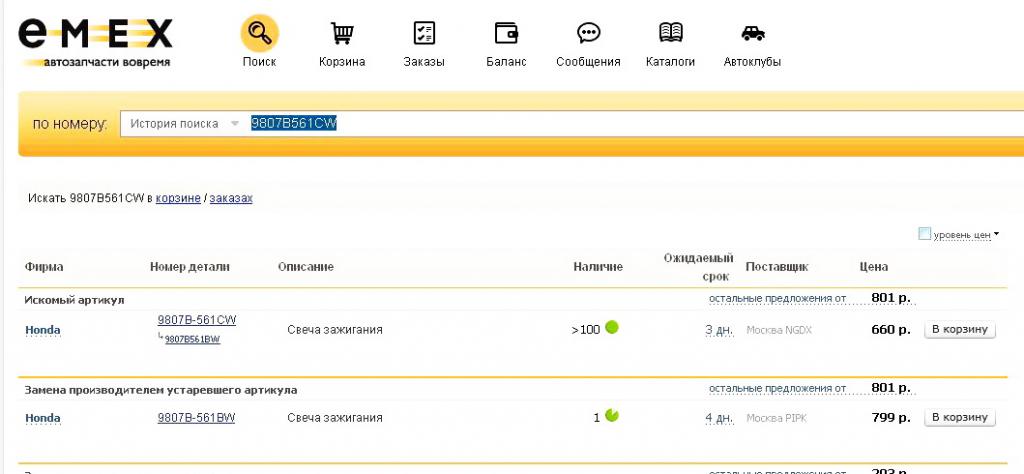The width and height of the screenshot is (1024, 474).
Task: Click Баланс menu label
Action: pyautogui.click(x=506, y=62)
